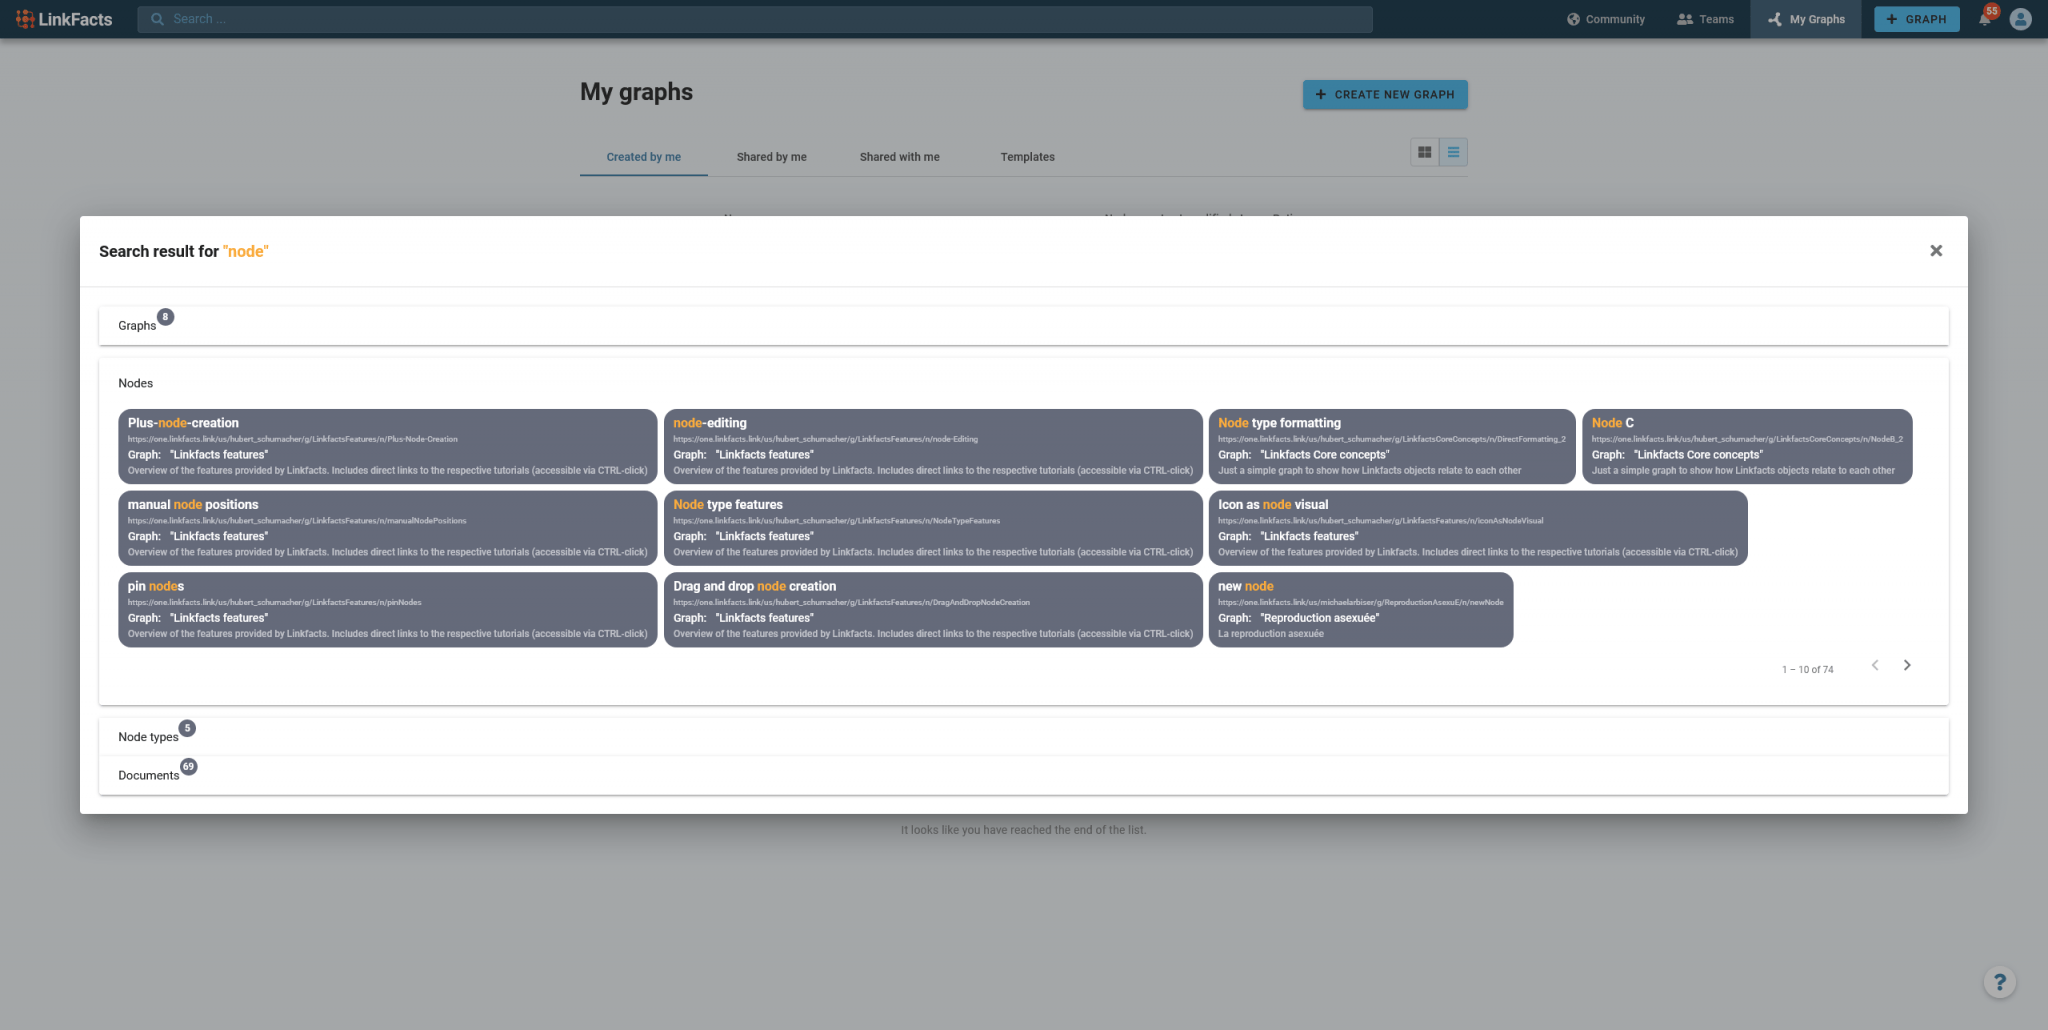Click the CREATE NEW GRAPH button
Image resolution: width=2048 pixels, height=1030 pixels.
(x=1385, y=94)
